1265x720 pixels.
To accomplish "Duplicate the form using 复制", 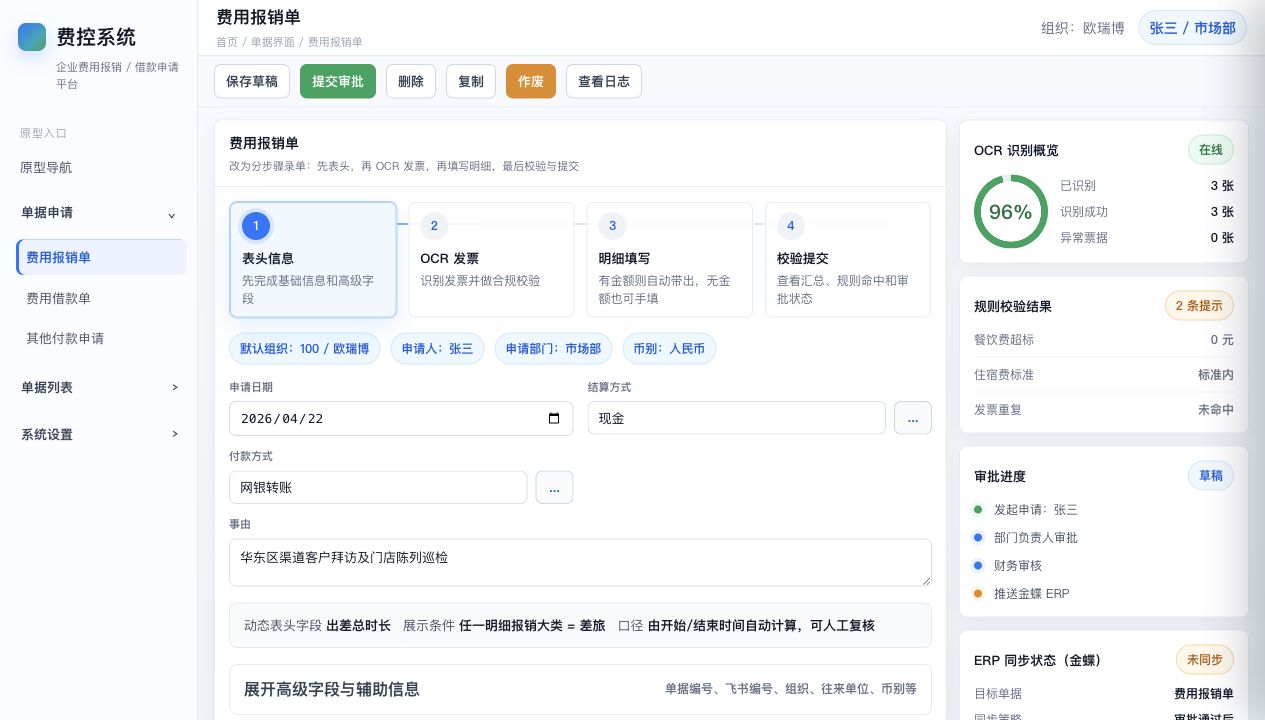I will tap(471, 81).
